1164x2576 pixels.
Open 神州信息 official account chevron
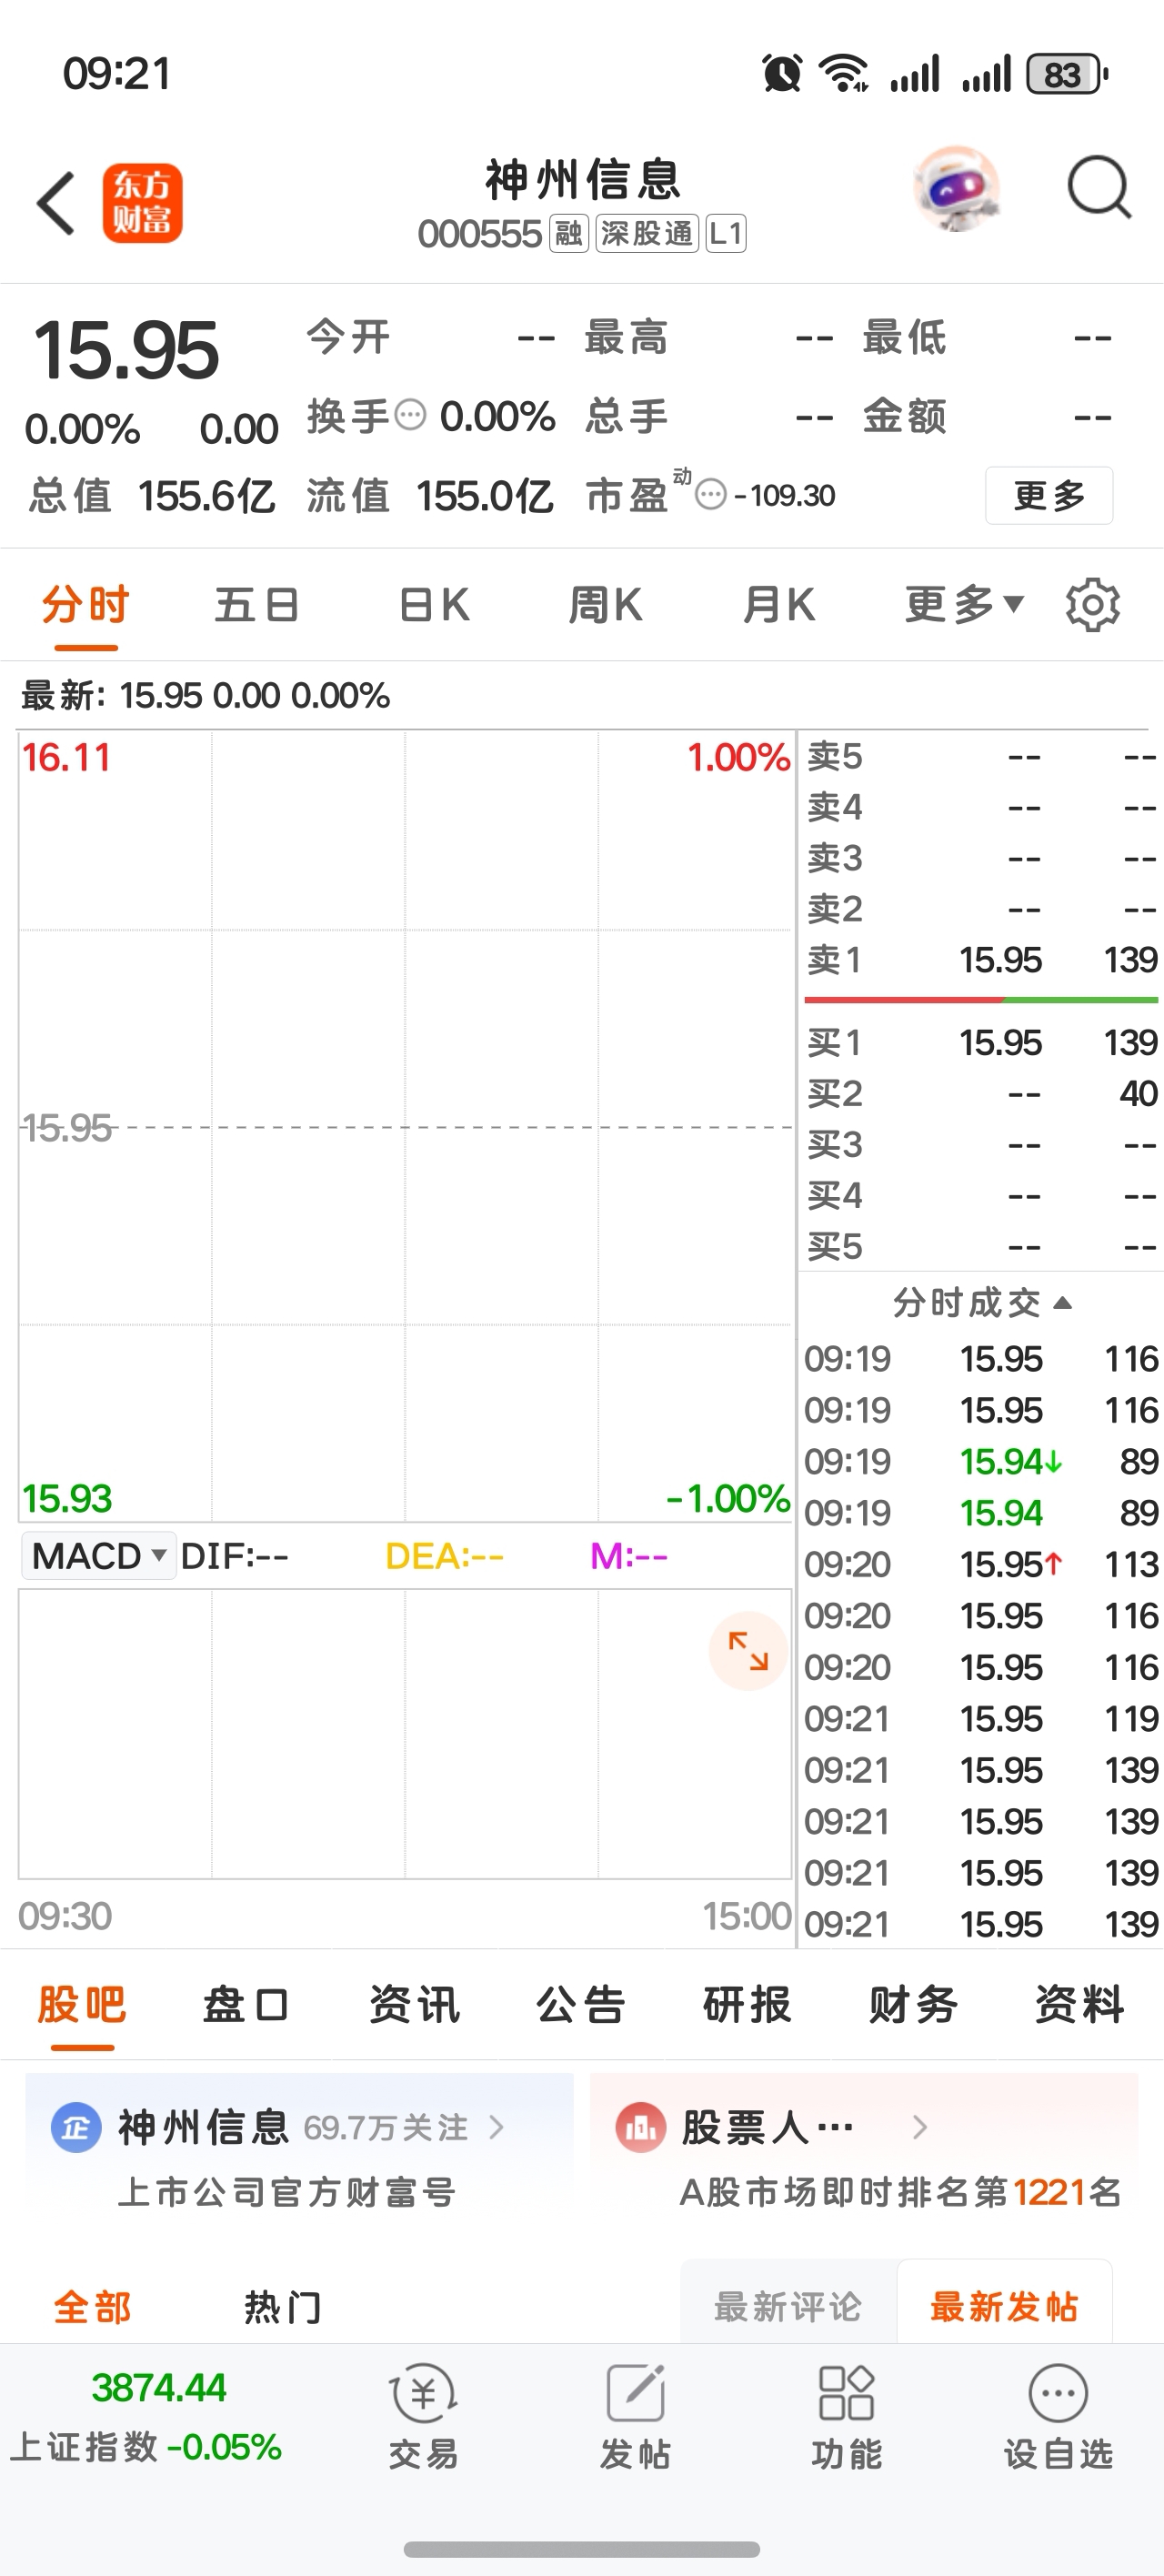pos(496,2127)
